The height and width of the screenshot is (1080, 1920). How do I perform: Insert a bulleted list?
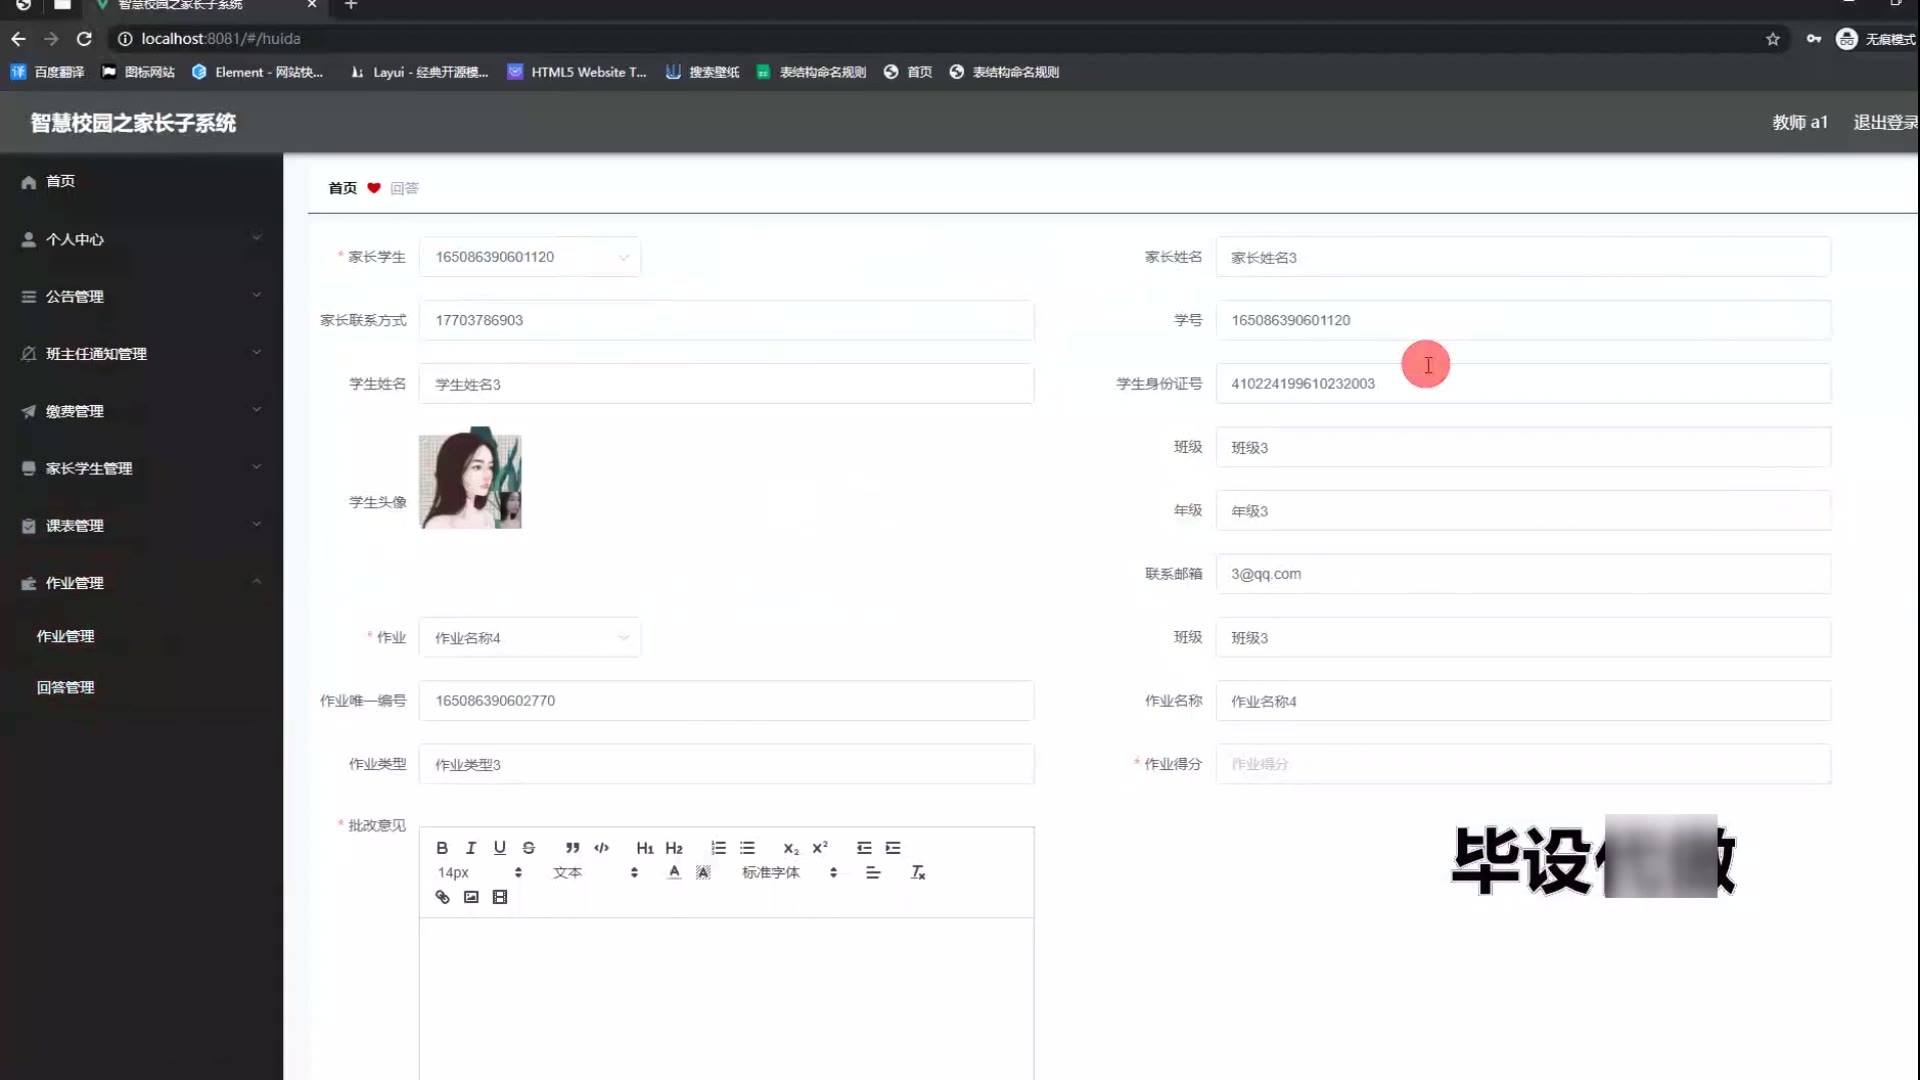pos(747,848)
